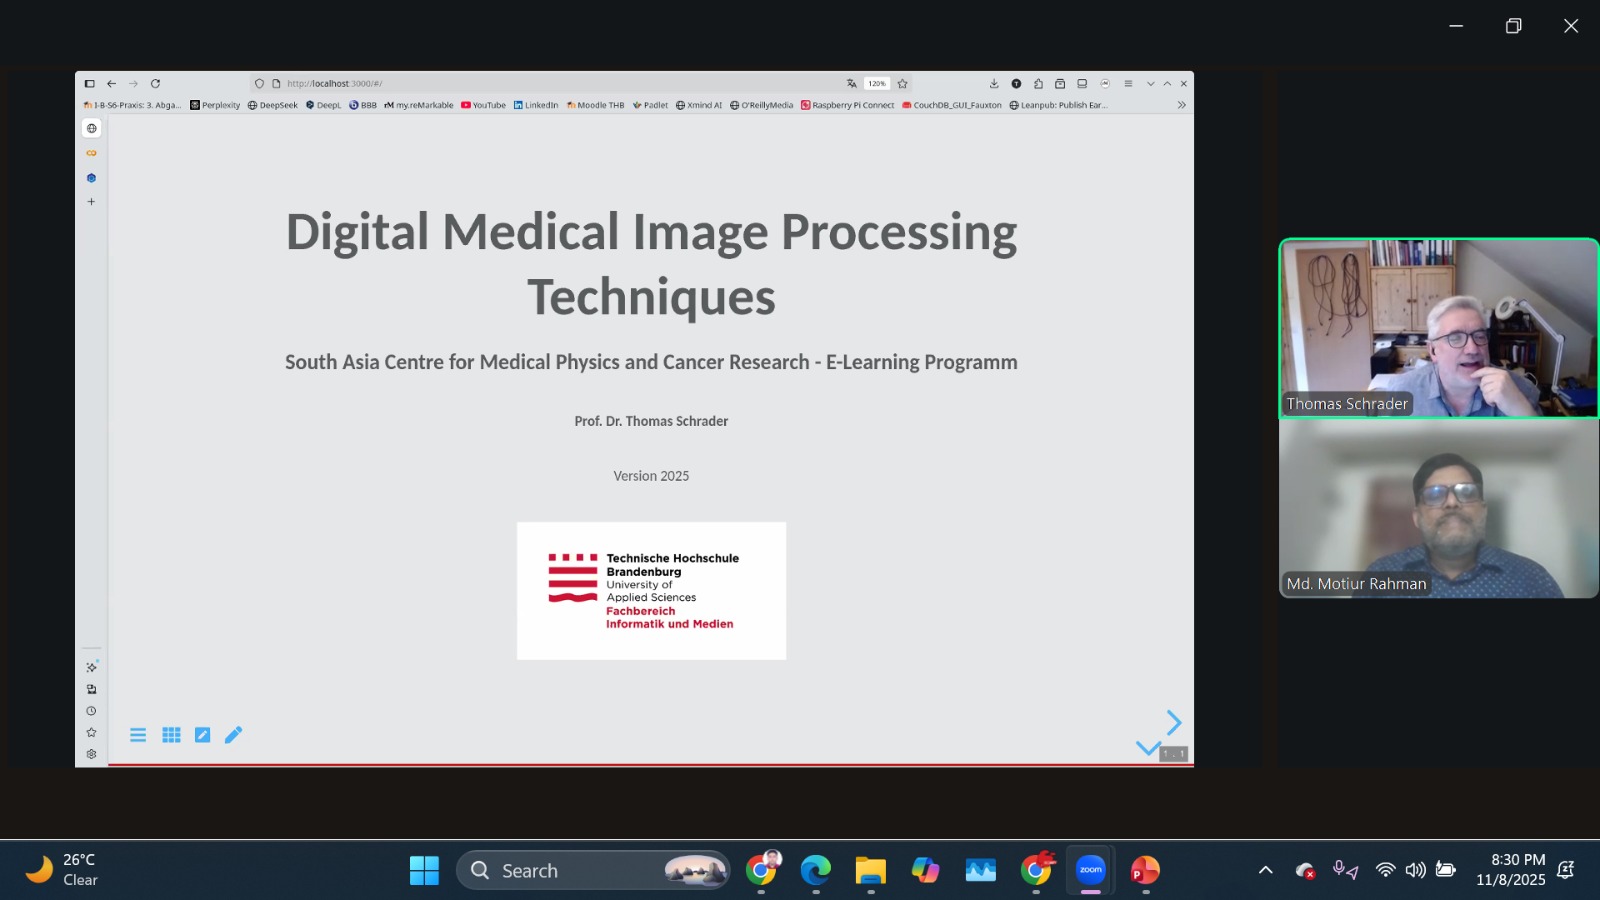
Task: Open the slide overview grid icon
Action: tap(171, 735)
